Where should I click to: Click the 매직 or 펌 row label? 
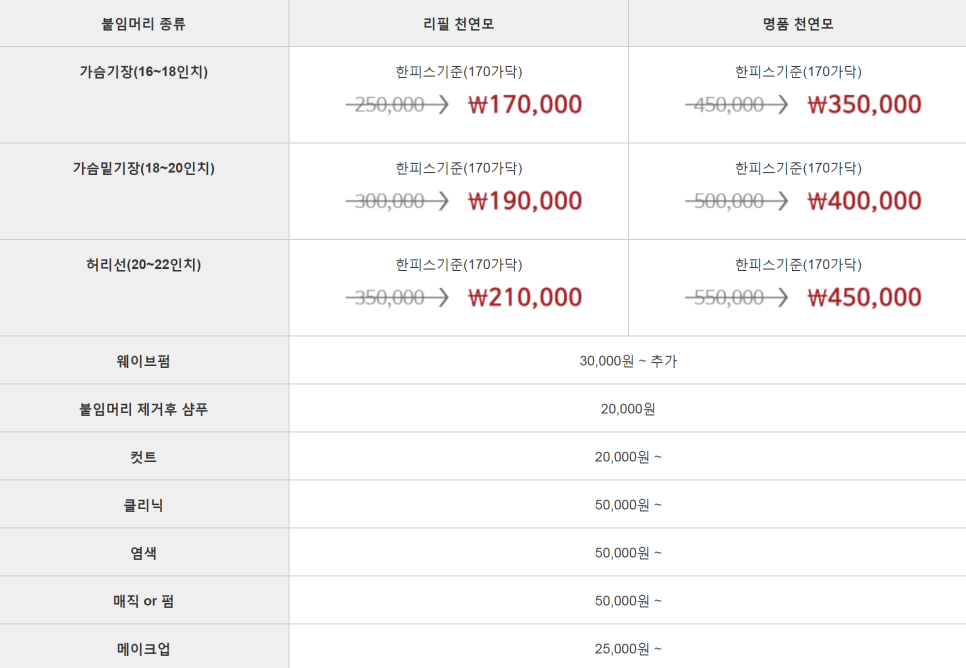(144, 601)
